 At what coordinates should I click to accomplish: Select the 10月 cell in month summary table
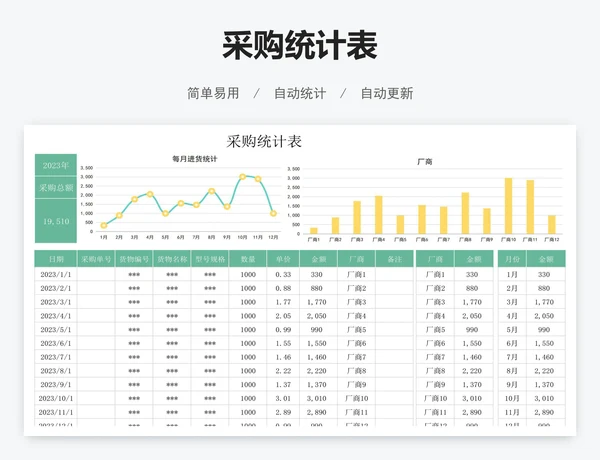pos(512,398)
